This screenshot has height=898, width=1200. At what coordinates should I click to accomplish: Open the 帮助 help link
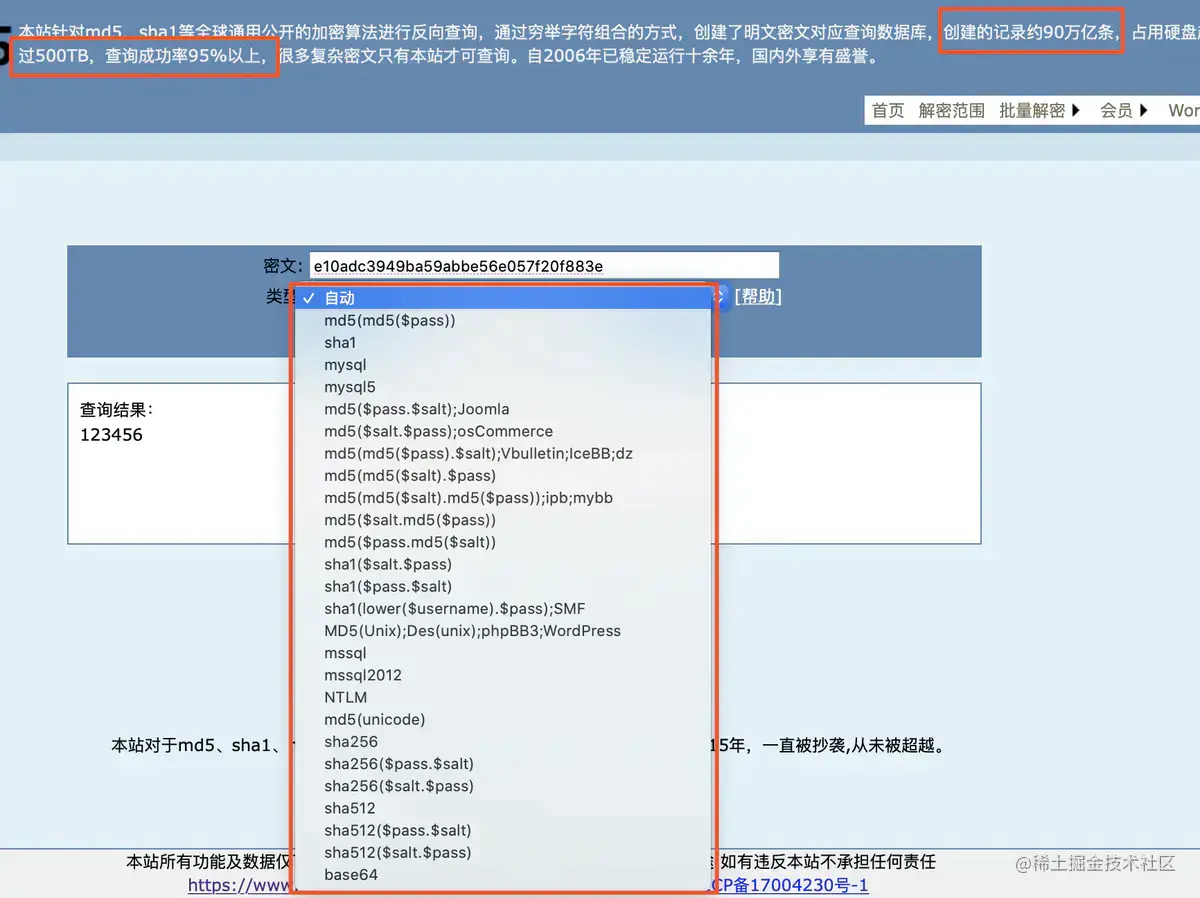(758, 297)
